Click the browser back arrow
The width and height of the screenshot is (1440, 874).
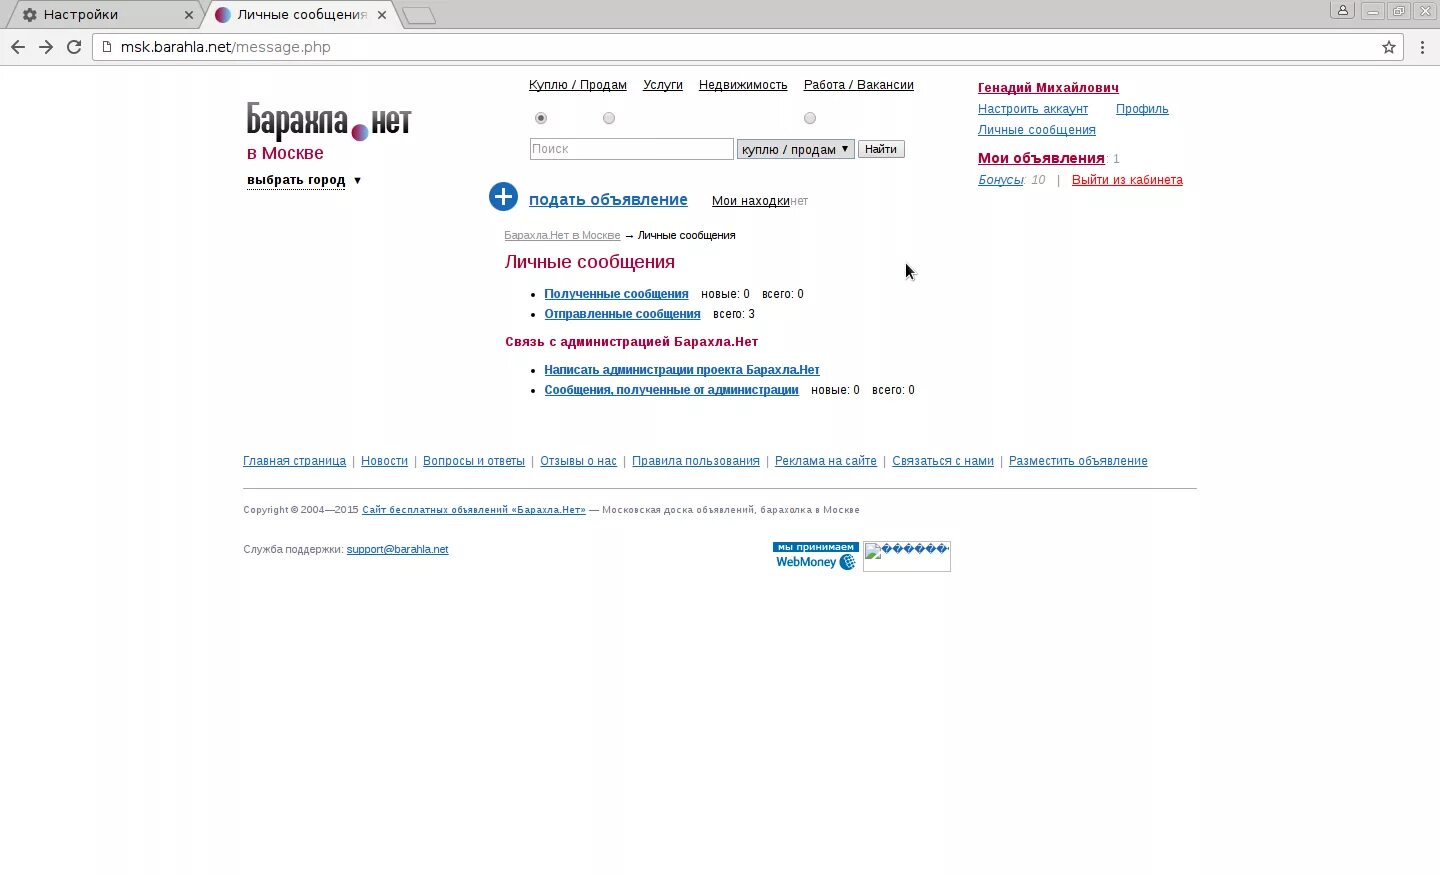(x=18, y=47)
